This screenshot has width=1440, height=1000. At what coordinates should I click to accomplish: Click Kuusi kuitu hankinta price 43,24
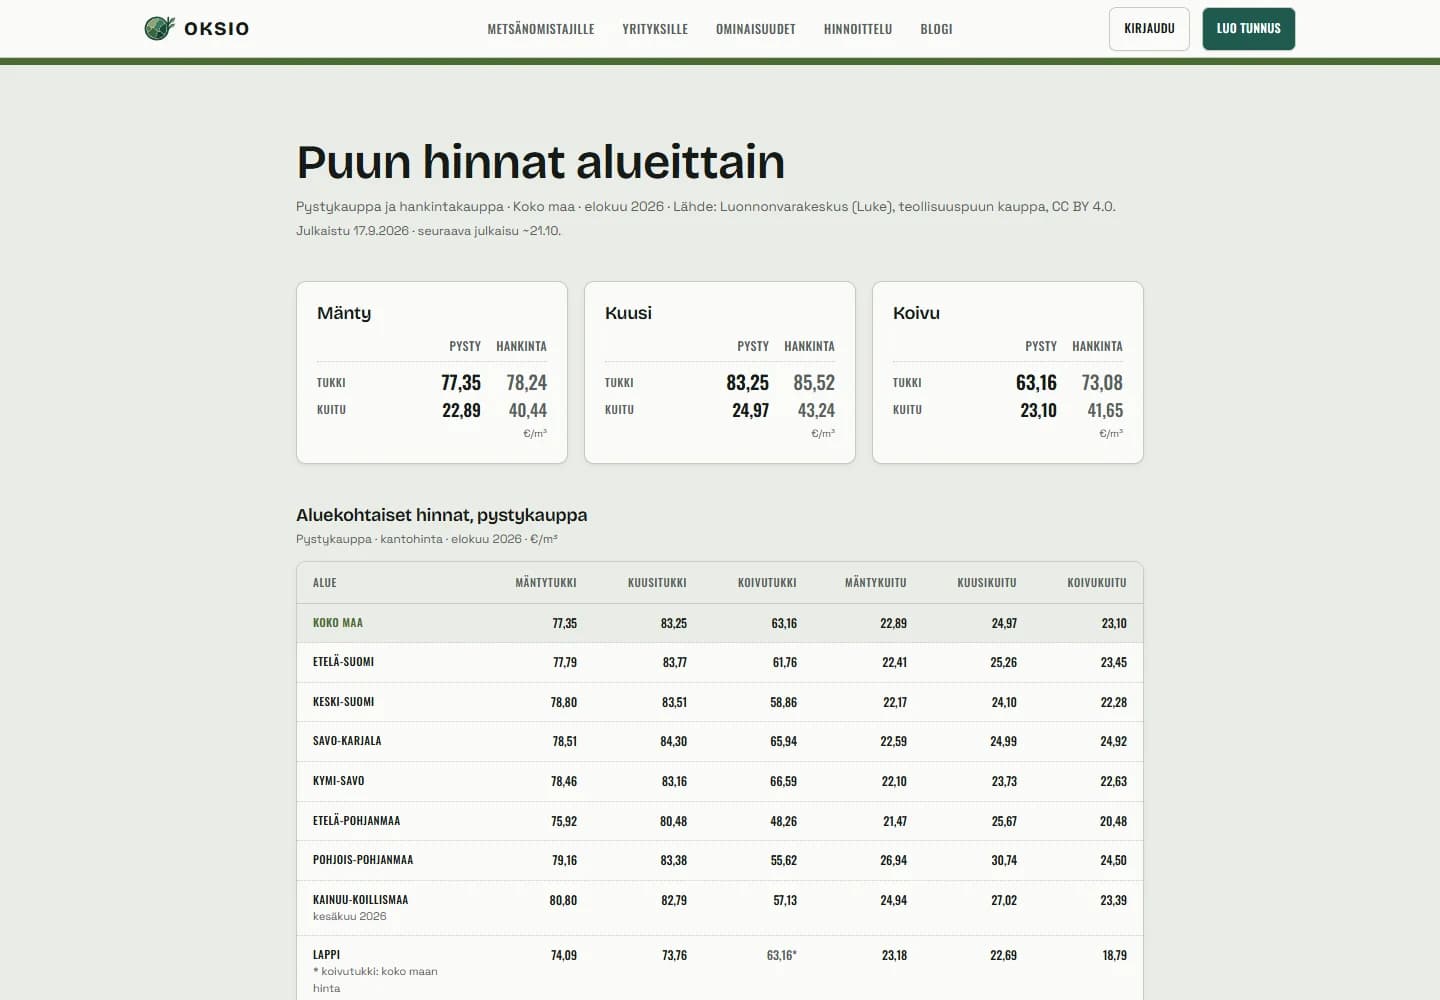click(816, 410)
